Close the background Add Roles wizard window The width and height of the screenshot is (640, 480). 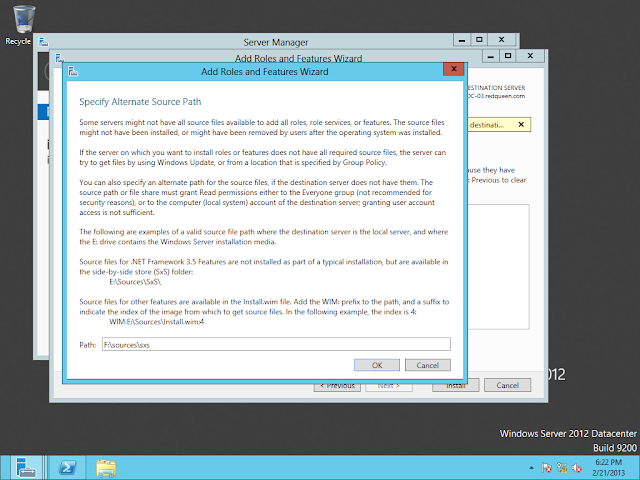tap(530, 56)
